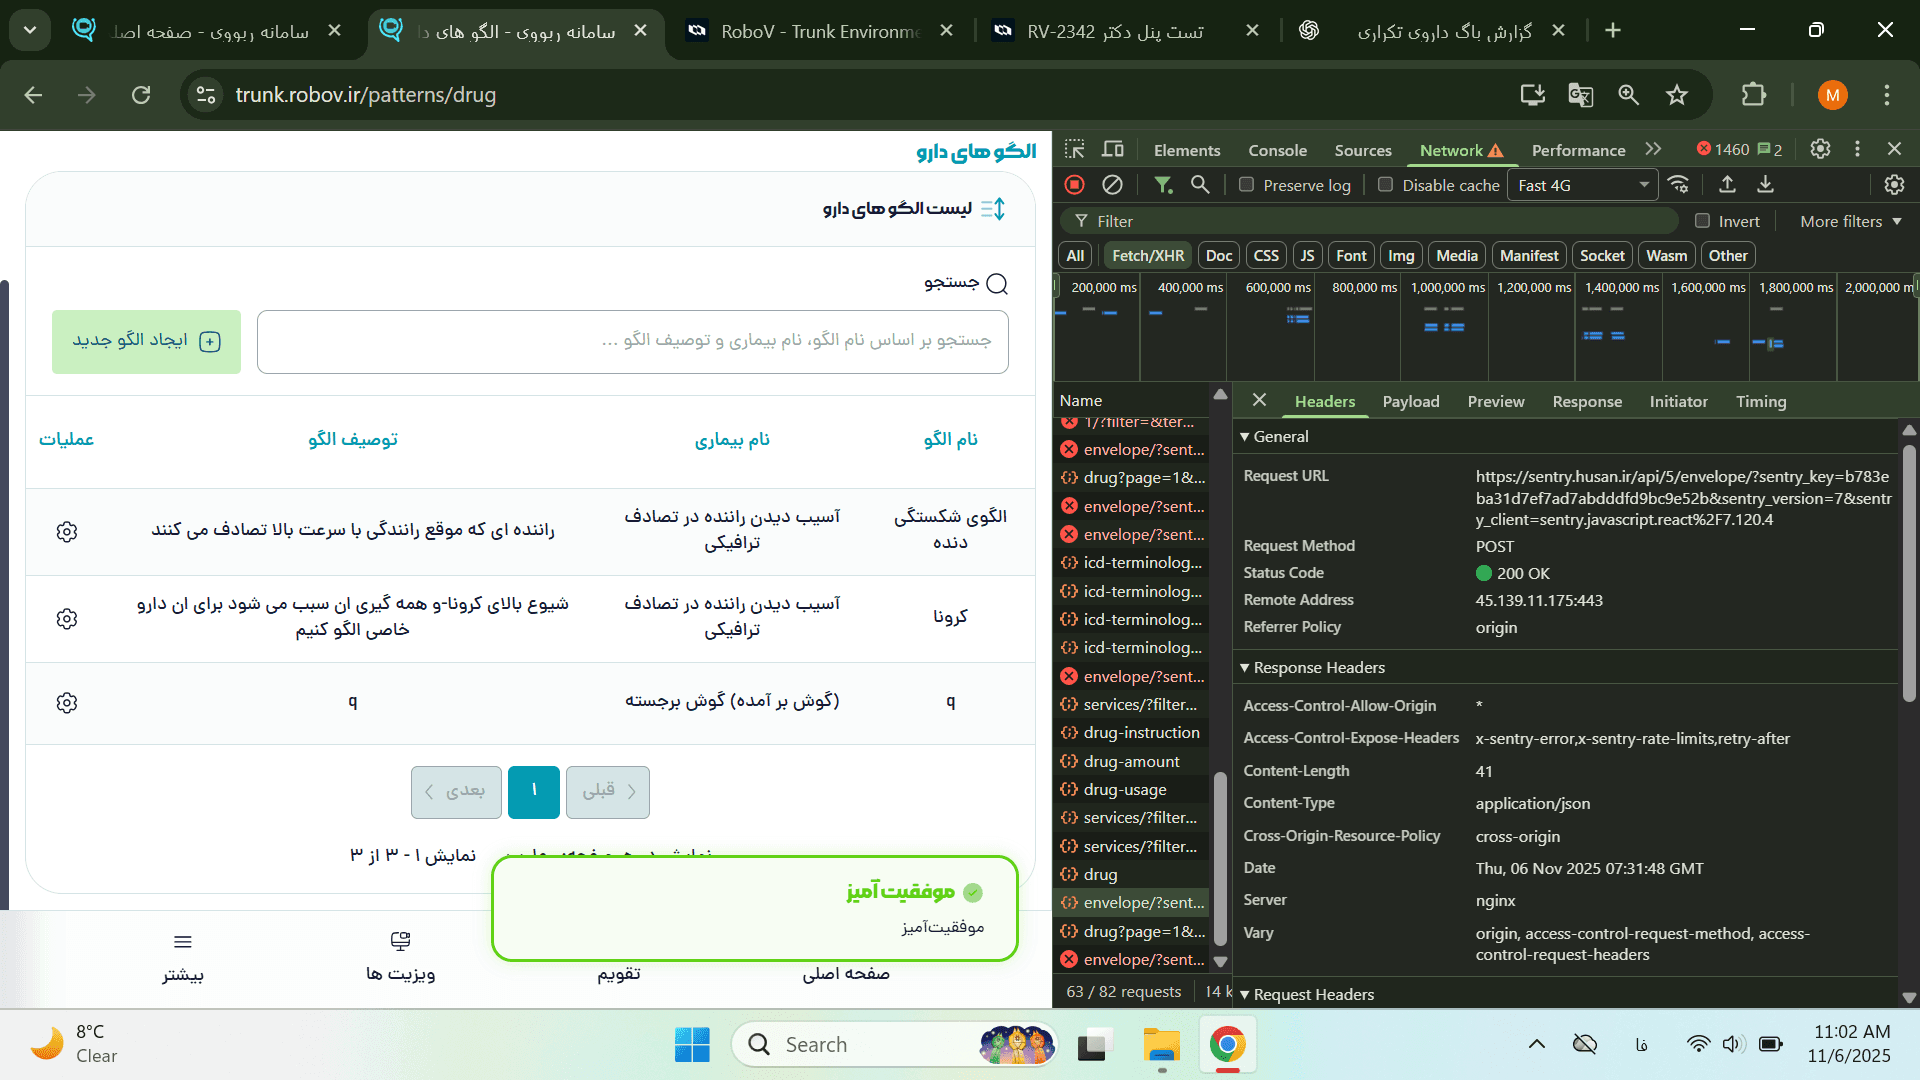Open the Console panel tab
This screenshot has width=1920, height=1080.
1277,150
